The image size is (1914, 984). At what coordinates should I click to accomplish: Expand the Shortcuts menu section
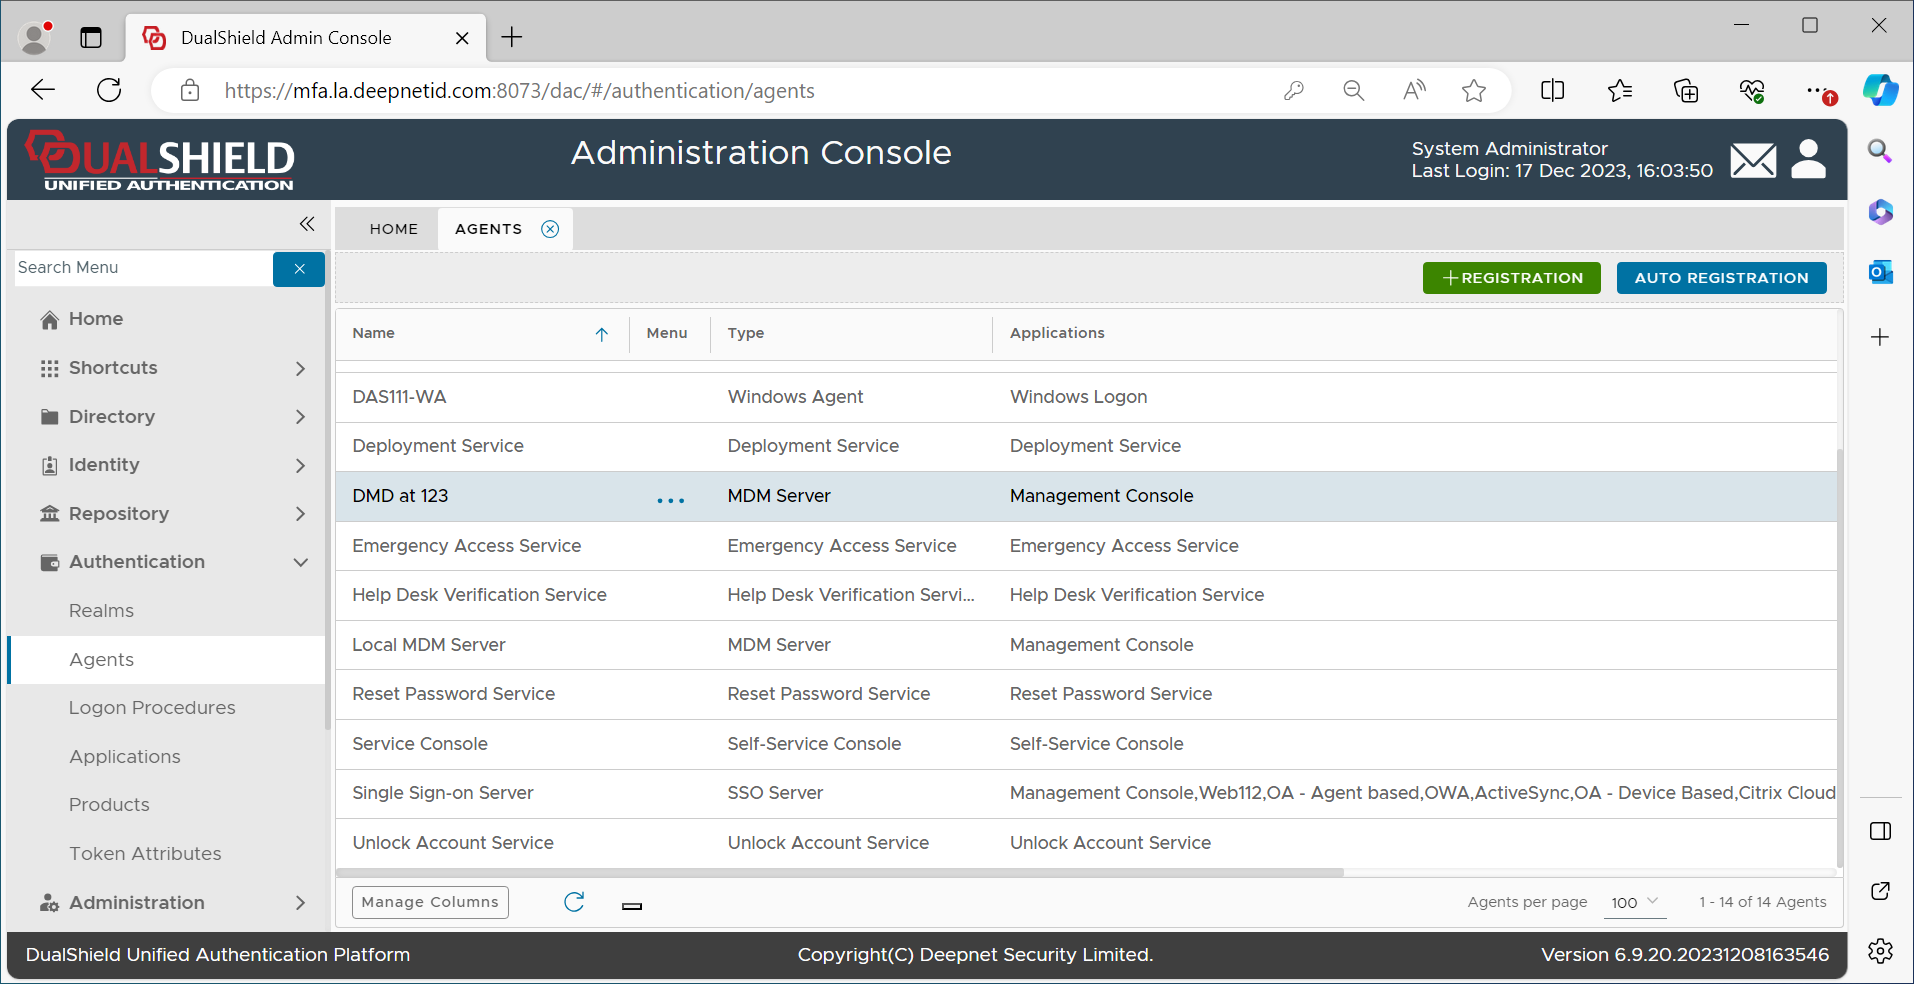pos(300,368)
